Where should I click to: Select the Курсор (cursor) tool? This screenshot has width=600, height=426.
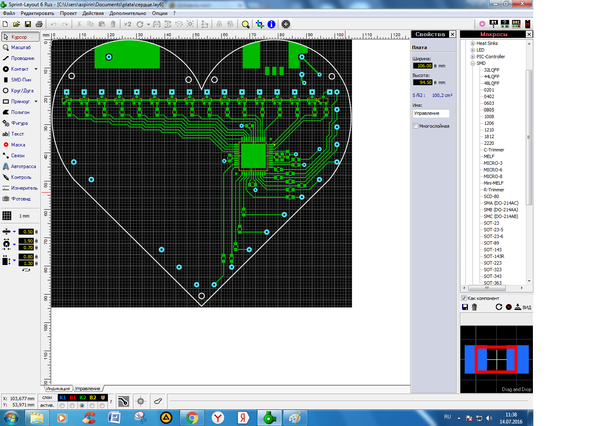19,36
